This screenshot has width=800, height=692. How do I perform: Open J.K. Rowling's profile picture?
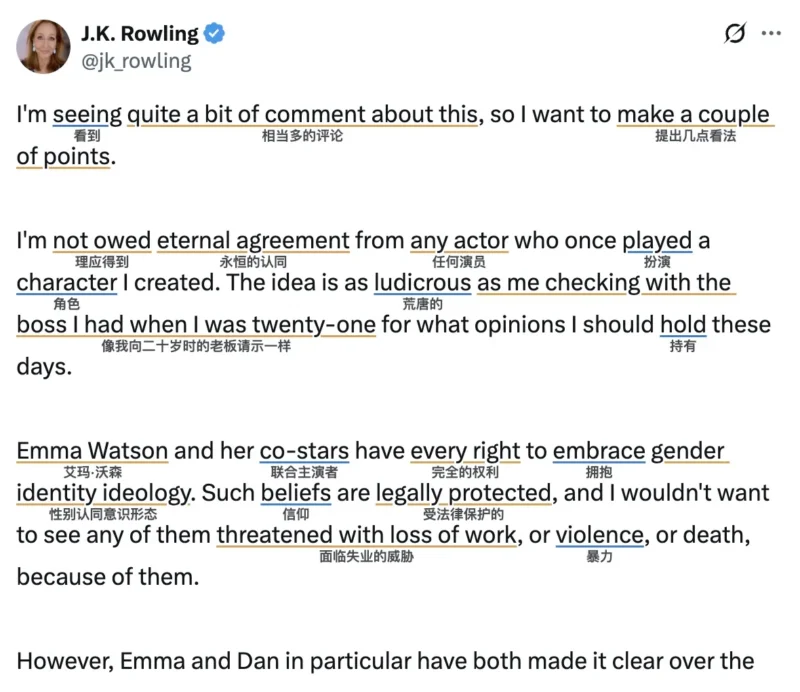pos(43,46)
